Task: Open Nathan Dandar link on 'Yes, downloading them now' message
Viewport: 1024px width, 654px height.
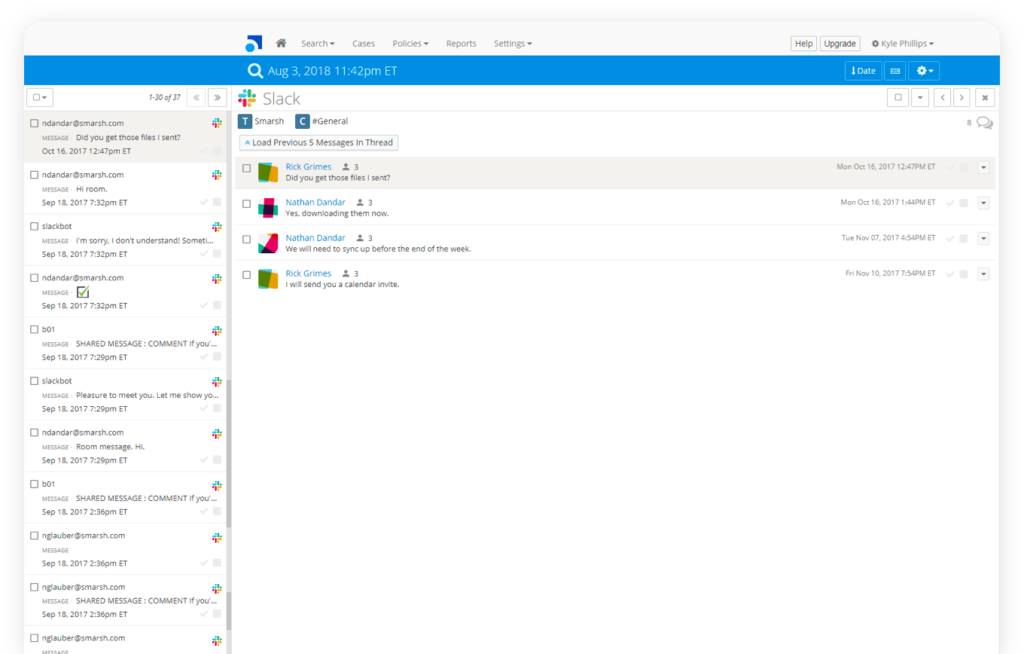Action: pyautogui.click(x=315, y=203)
